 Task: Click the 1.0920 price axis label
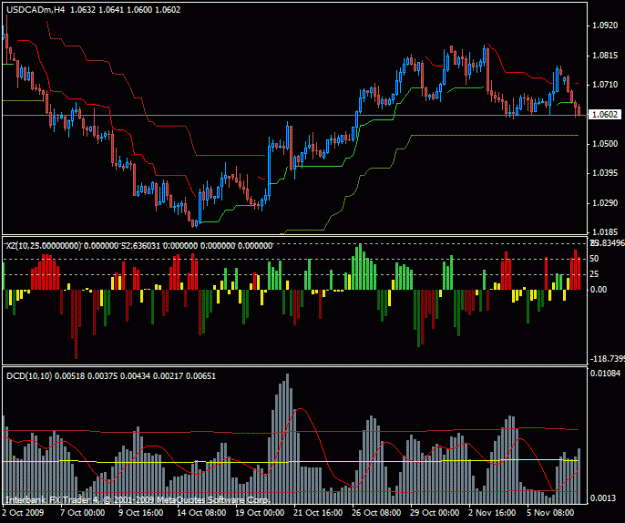[605, 26]
